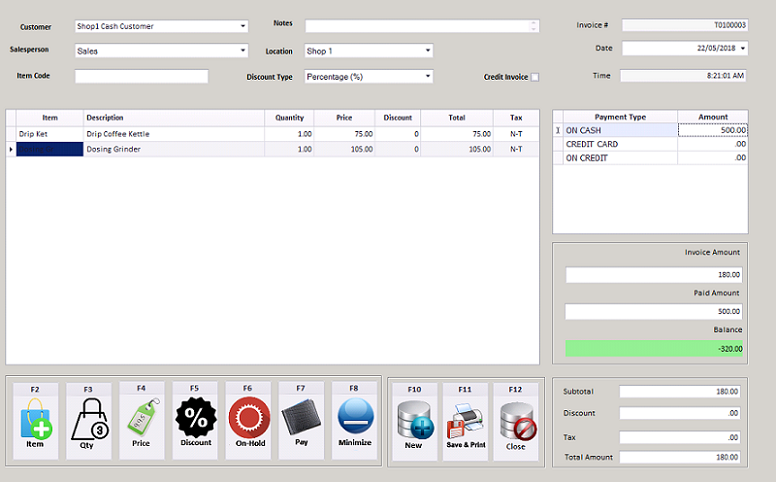The height and width of the screenshot is (482, 776).
Task: Click the Price column header
Action: (344, 118)
